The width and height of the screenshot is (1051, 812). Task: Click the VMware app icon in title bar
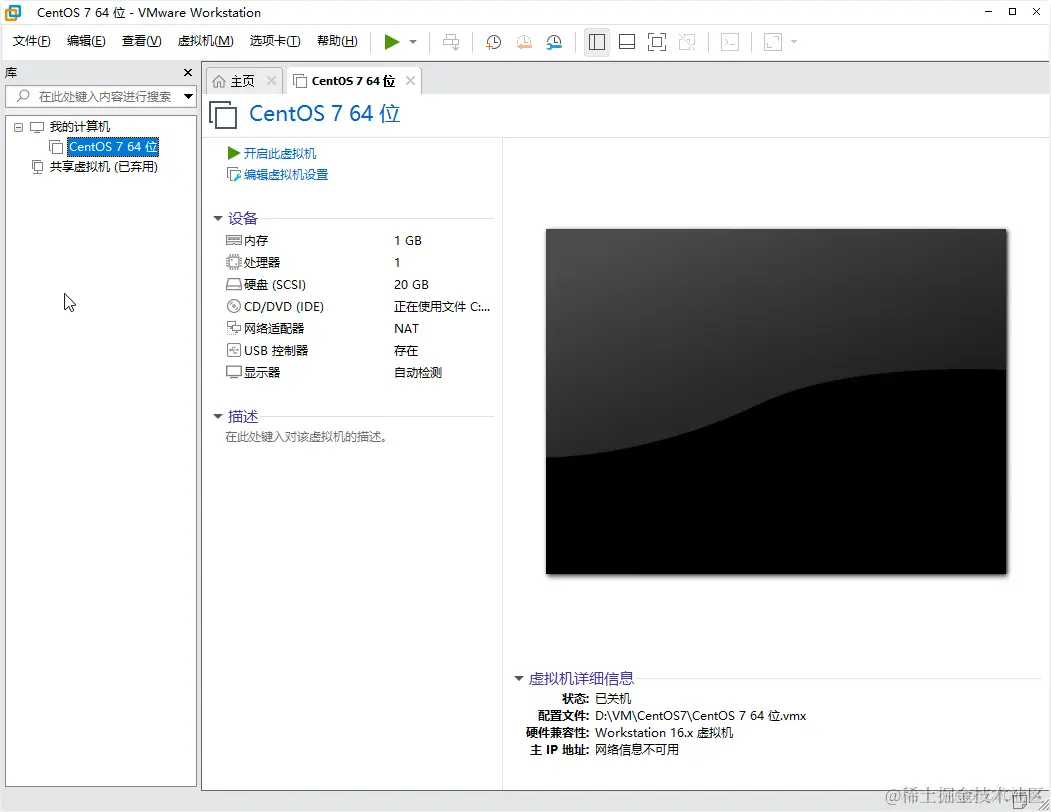coord(13,12)
